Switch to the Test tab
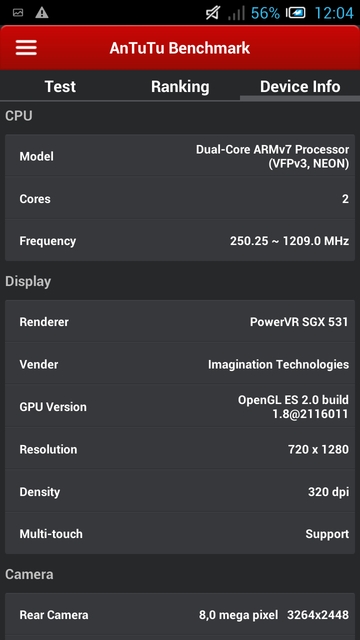 point(60,87)
